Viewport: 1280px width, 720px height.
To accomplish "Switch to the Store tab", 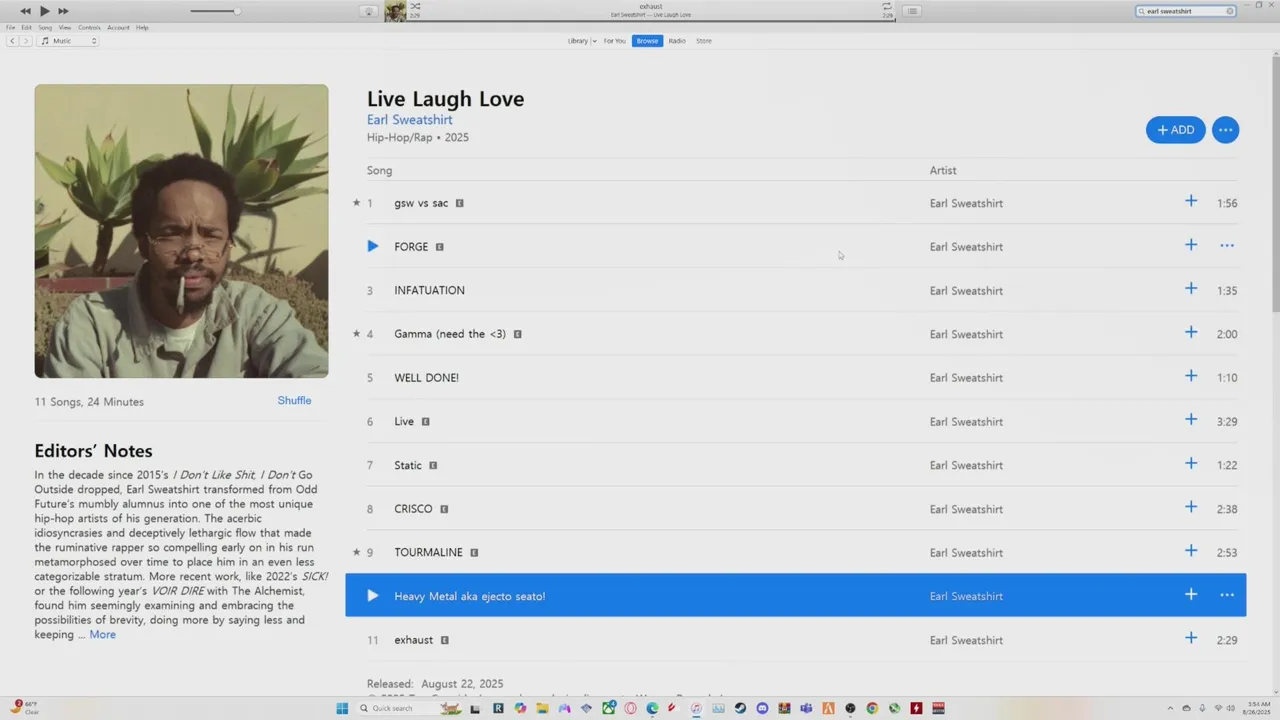I will pos(704,41).
